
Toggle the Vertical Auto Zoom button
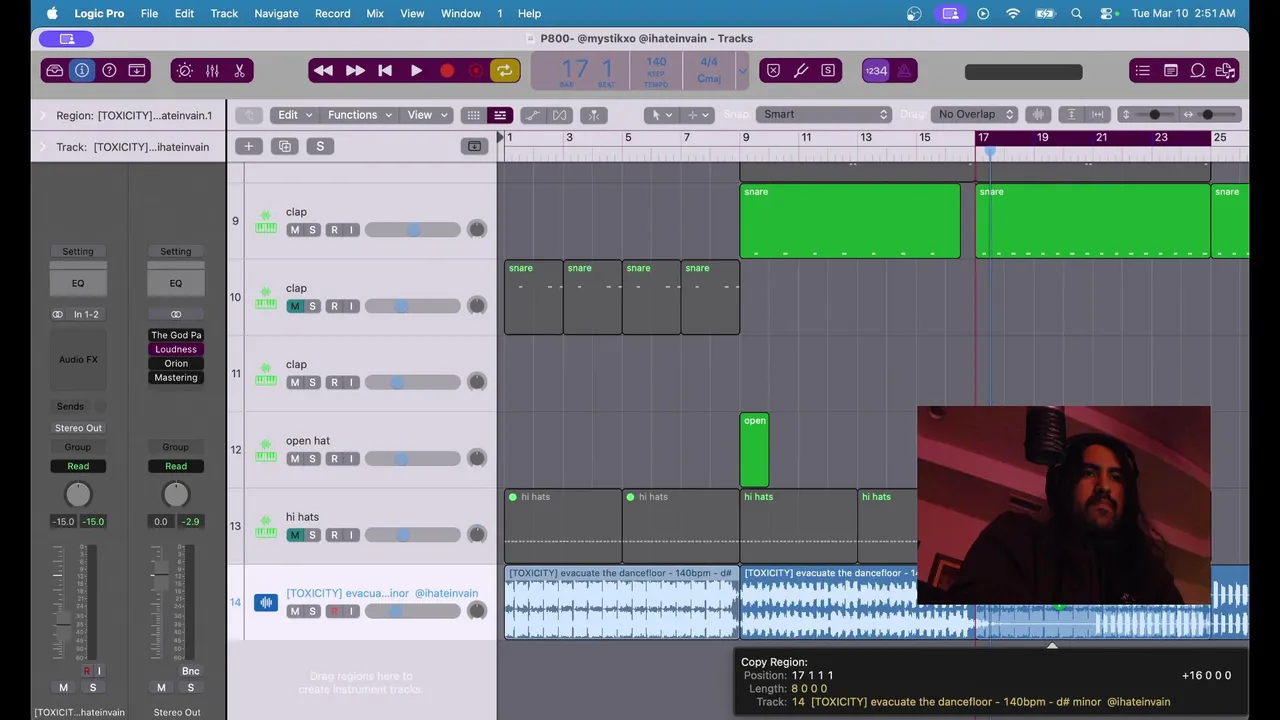point(1072,115)
